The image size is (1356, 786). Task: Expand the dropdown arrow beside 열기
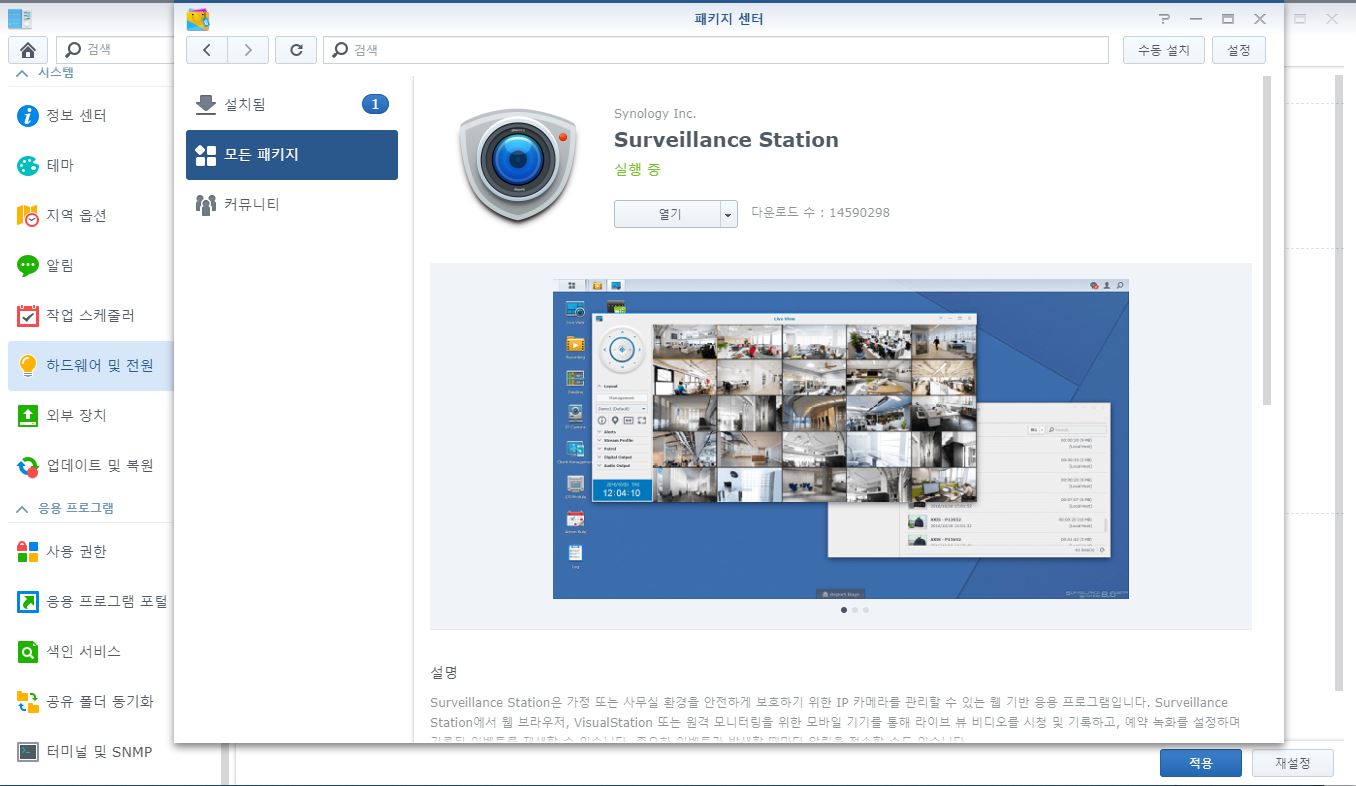pos(729,214)
